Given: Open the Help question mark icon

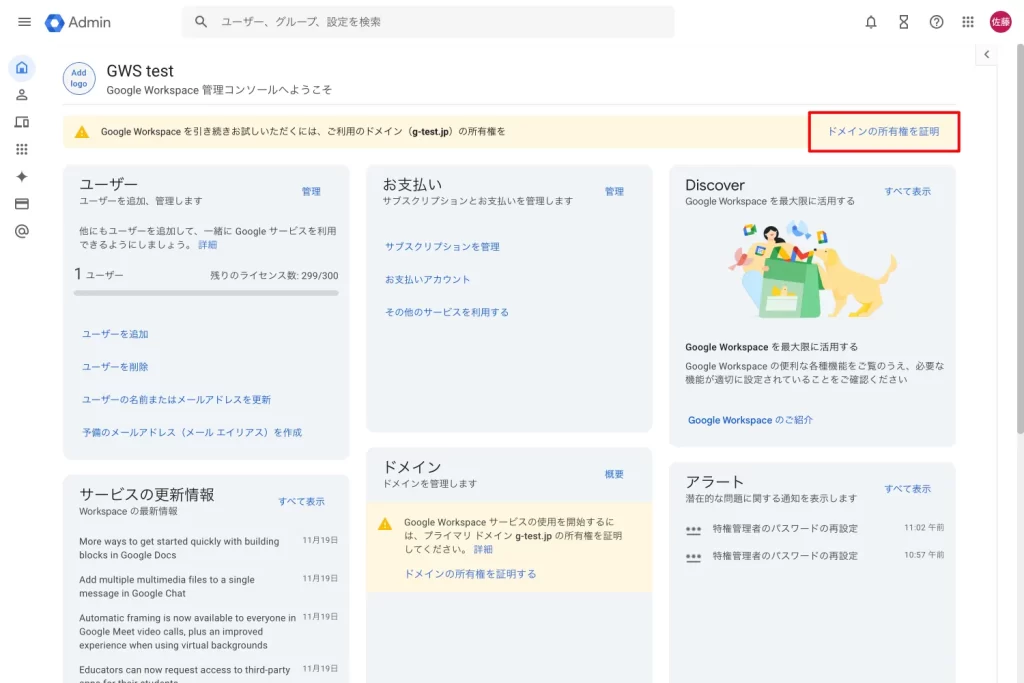Looking at the screenshot, I should (x=935, y=21).
